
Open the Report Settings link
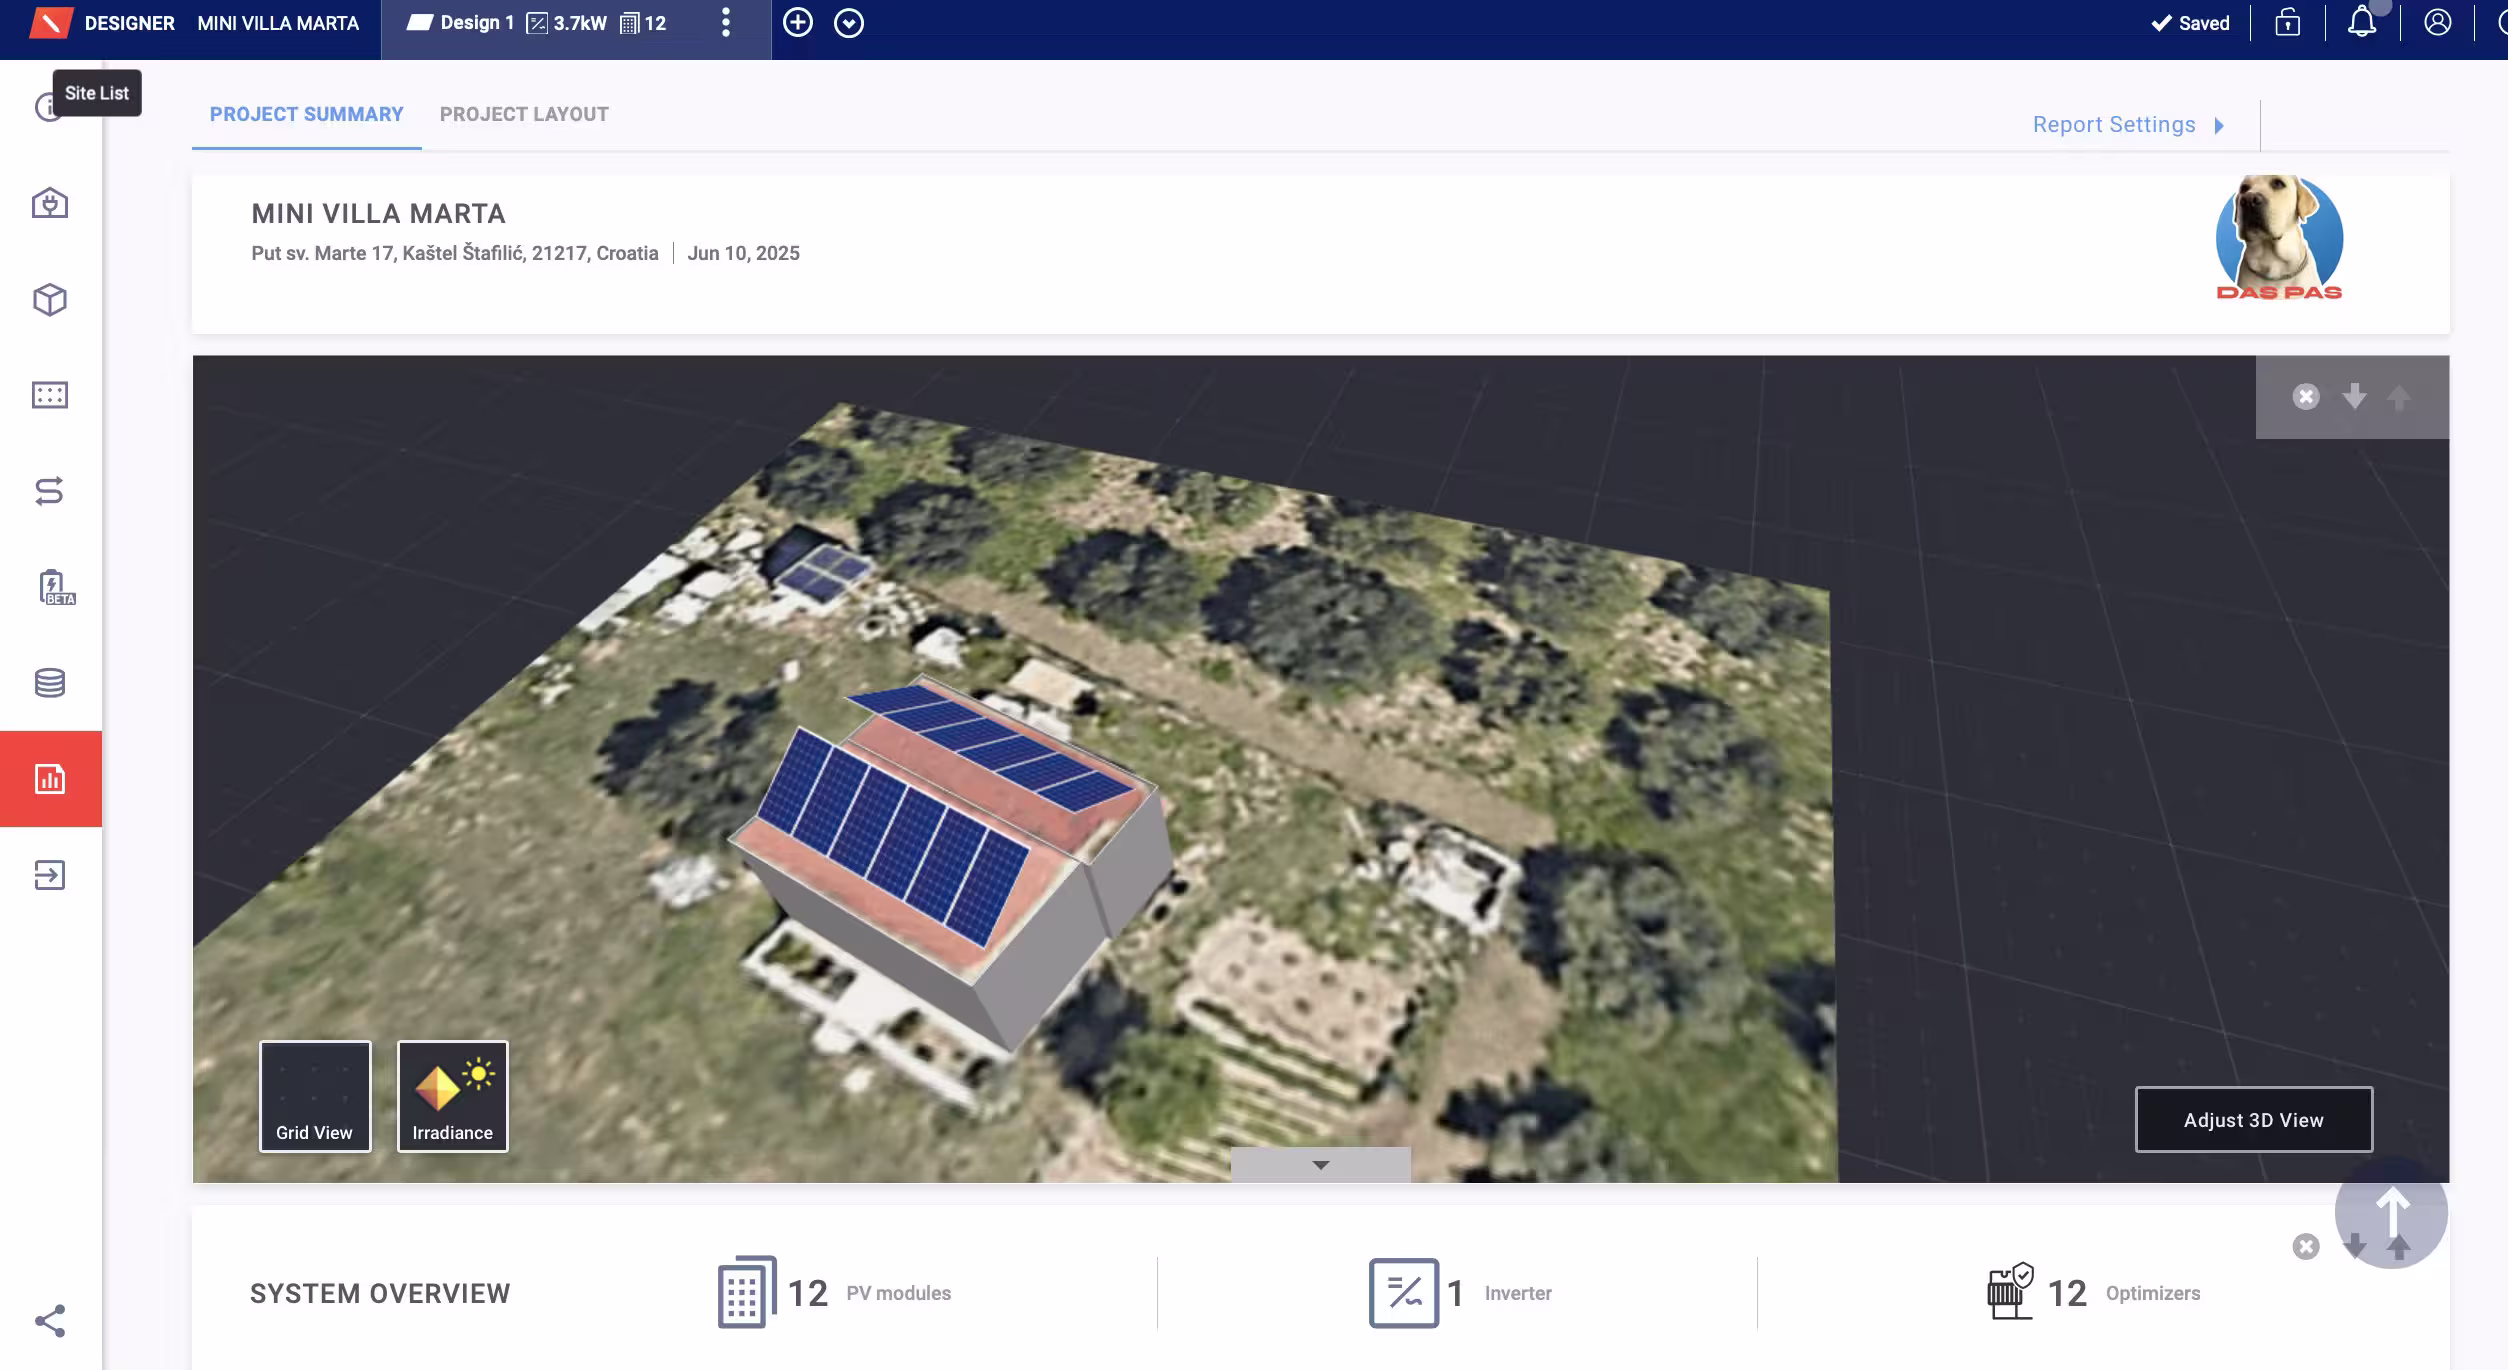pos(2114,124)
